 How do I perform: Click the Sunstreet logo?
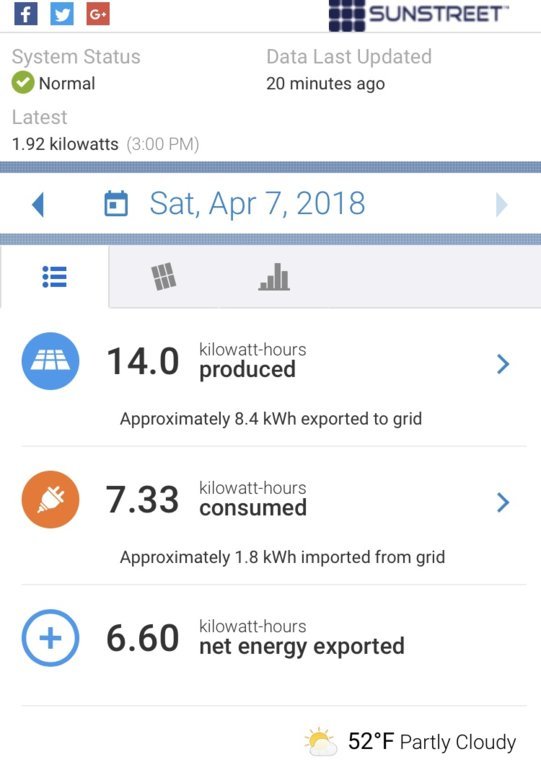tap(419, 15)
